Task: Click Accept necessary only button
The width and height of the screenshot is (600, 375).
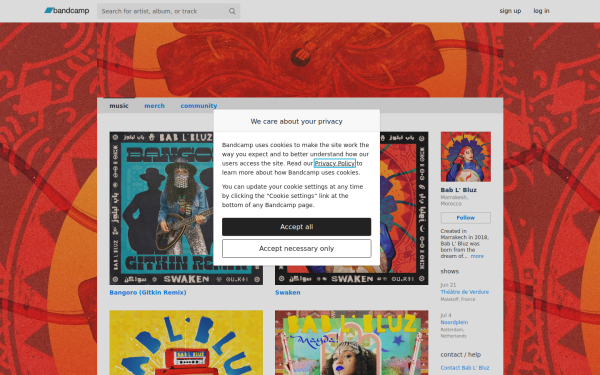Action: pos(297,249)
